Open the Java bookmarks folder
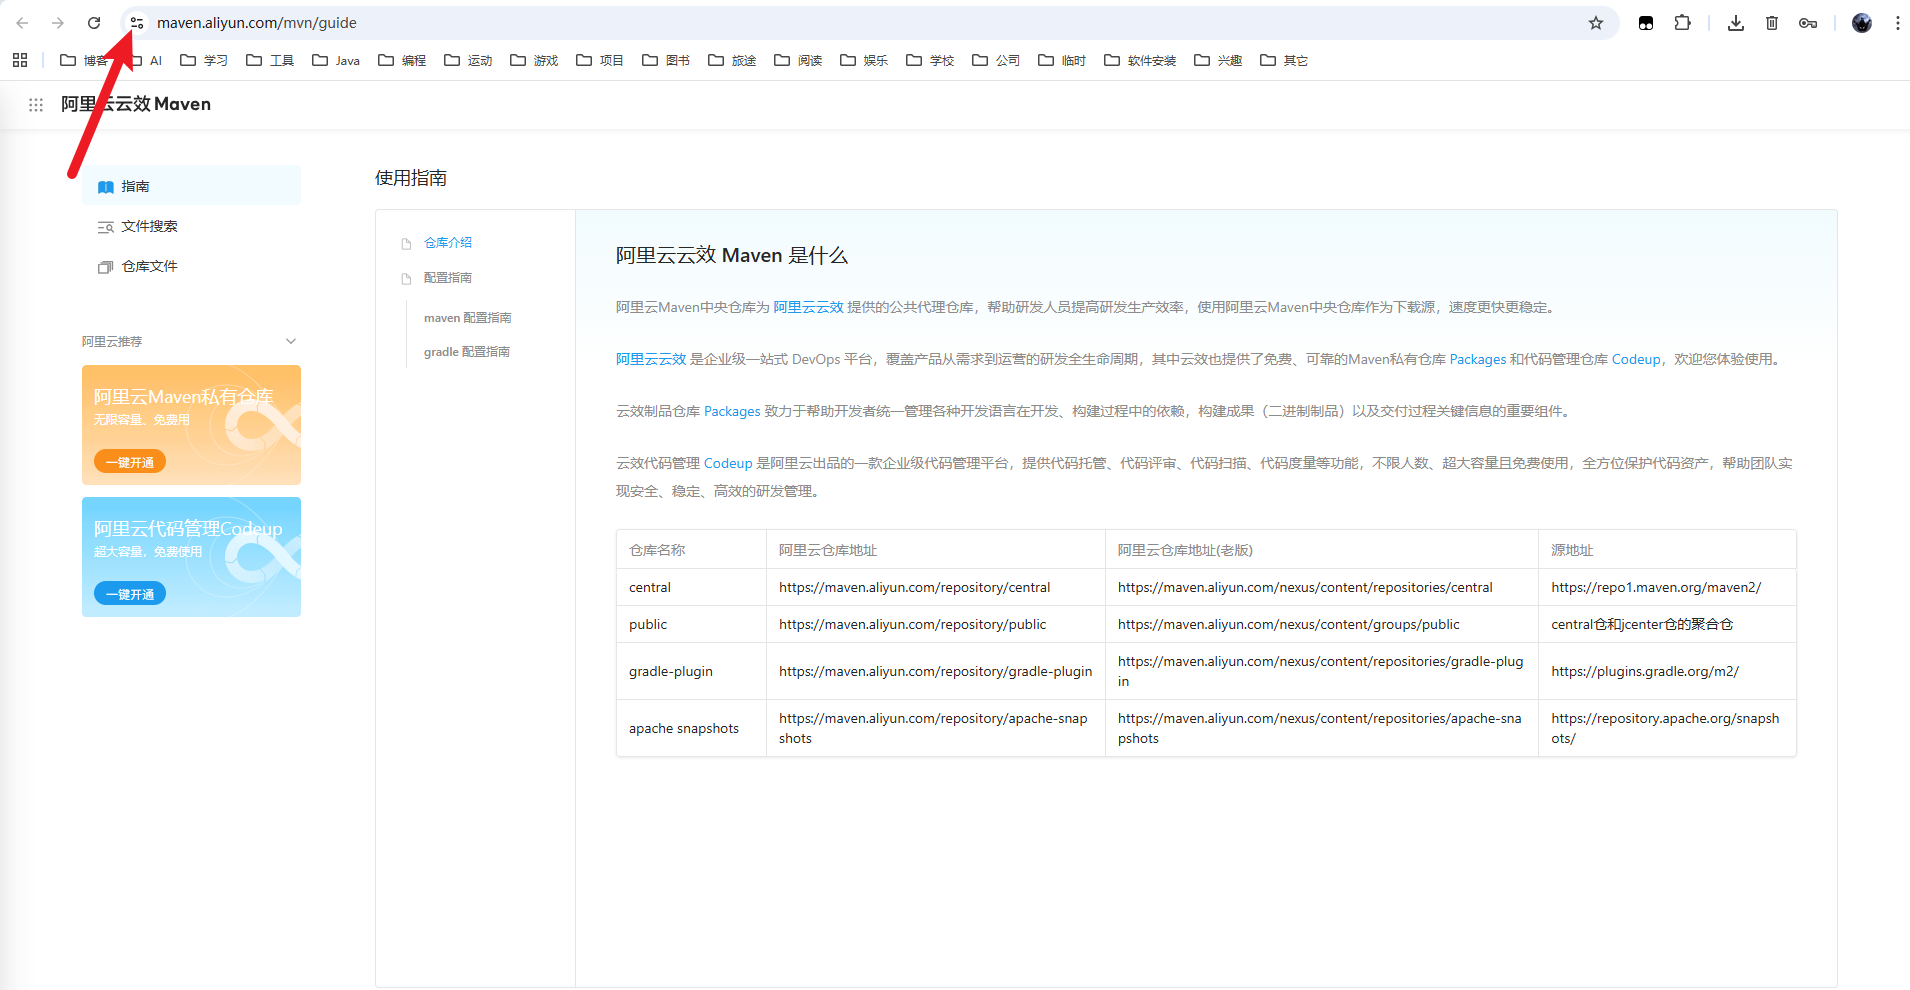Viewport: 1910px width, 990px height. click(x=336, y=60)
